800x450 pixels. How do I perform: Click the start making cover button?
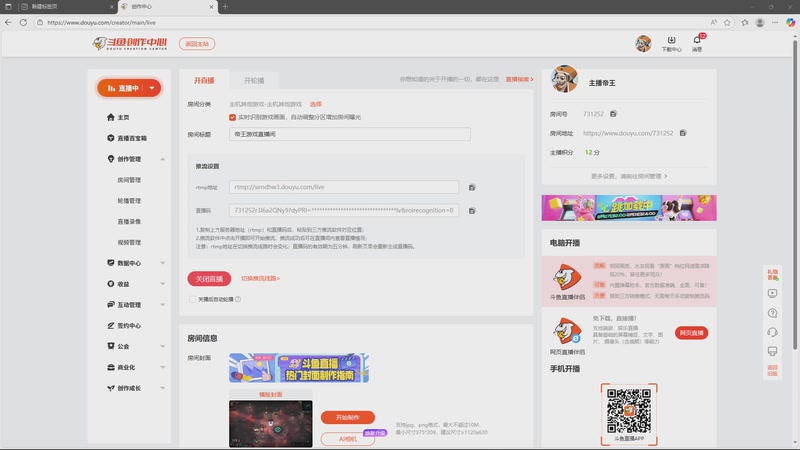tap(347, 417)
